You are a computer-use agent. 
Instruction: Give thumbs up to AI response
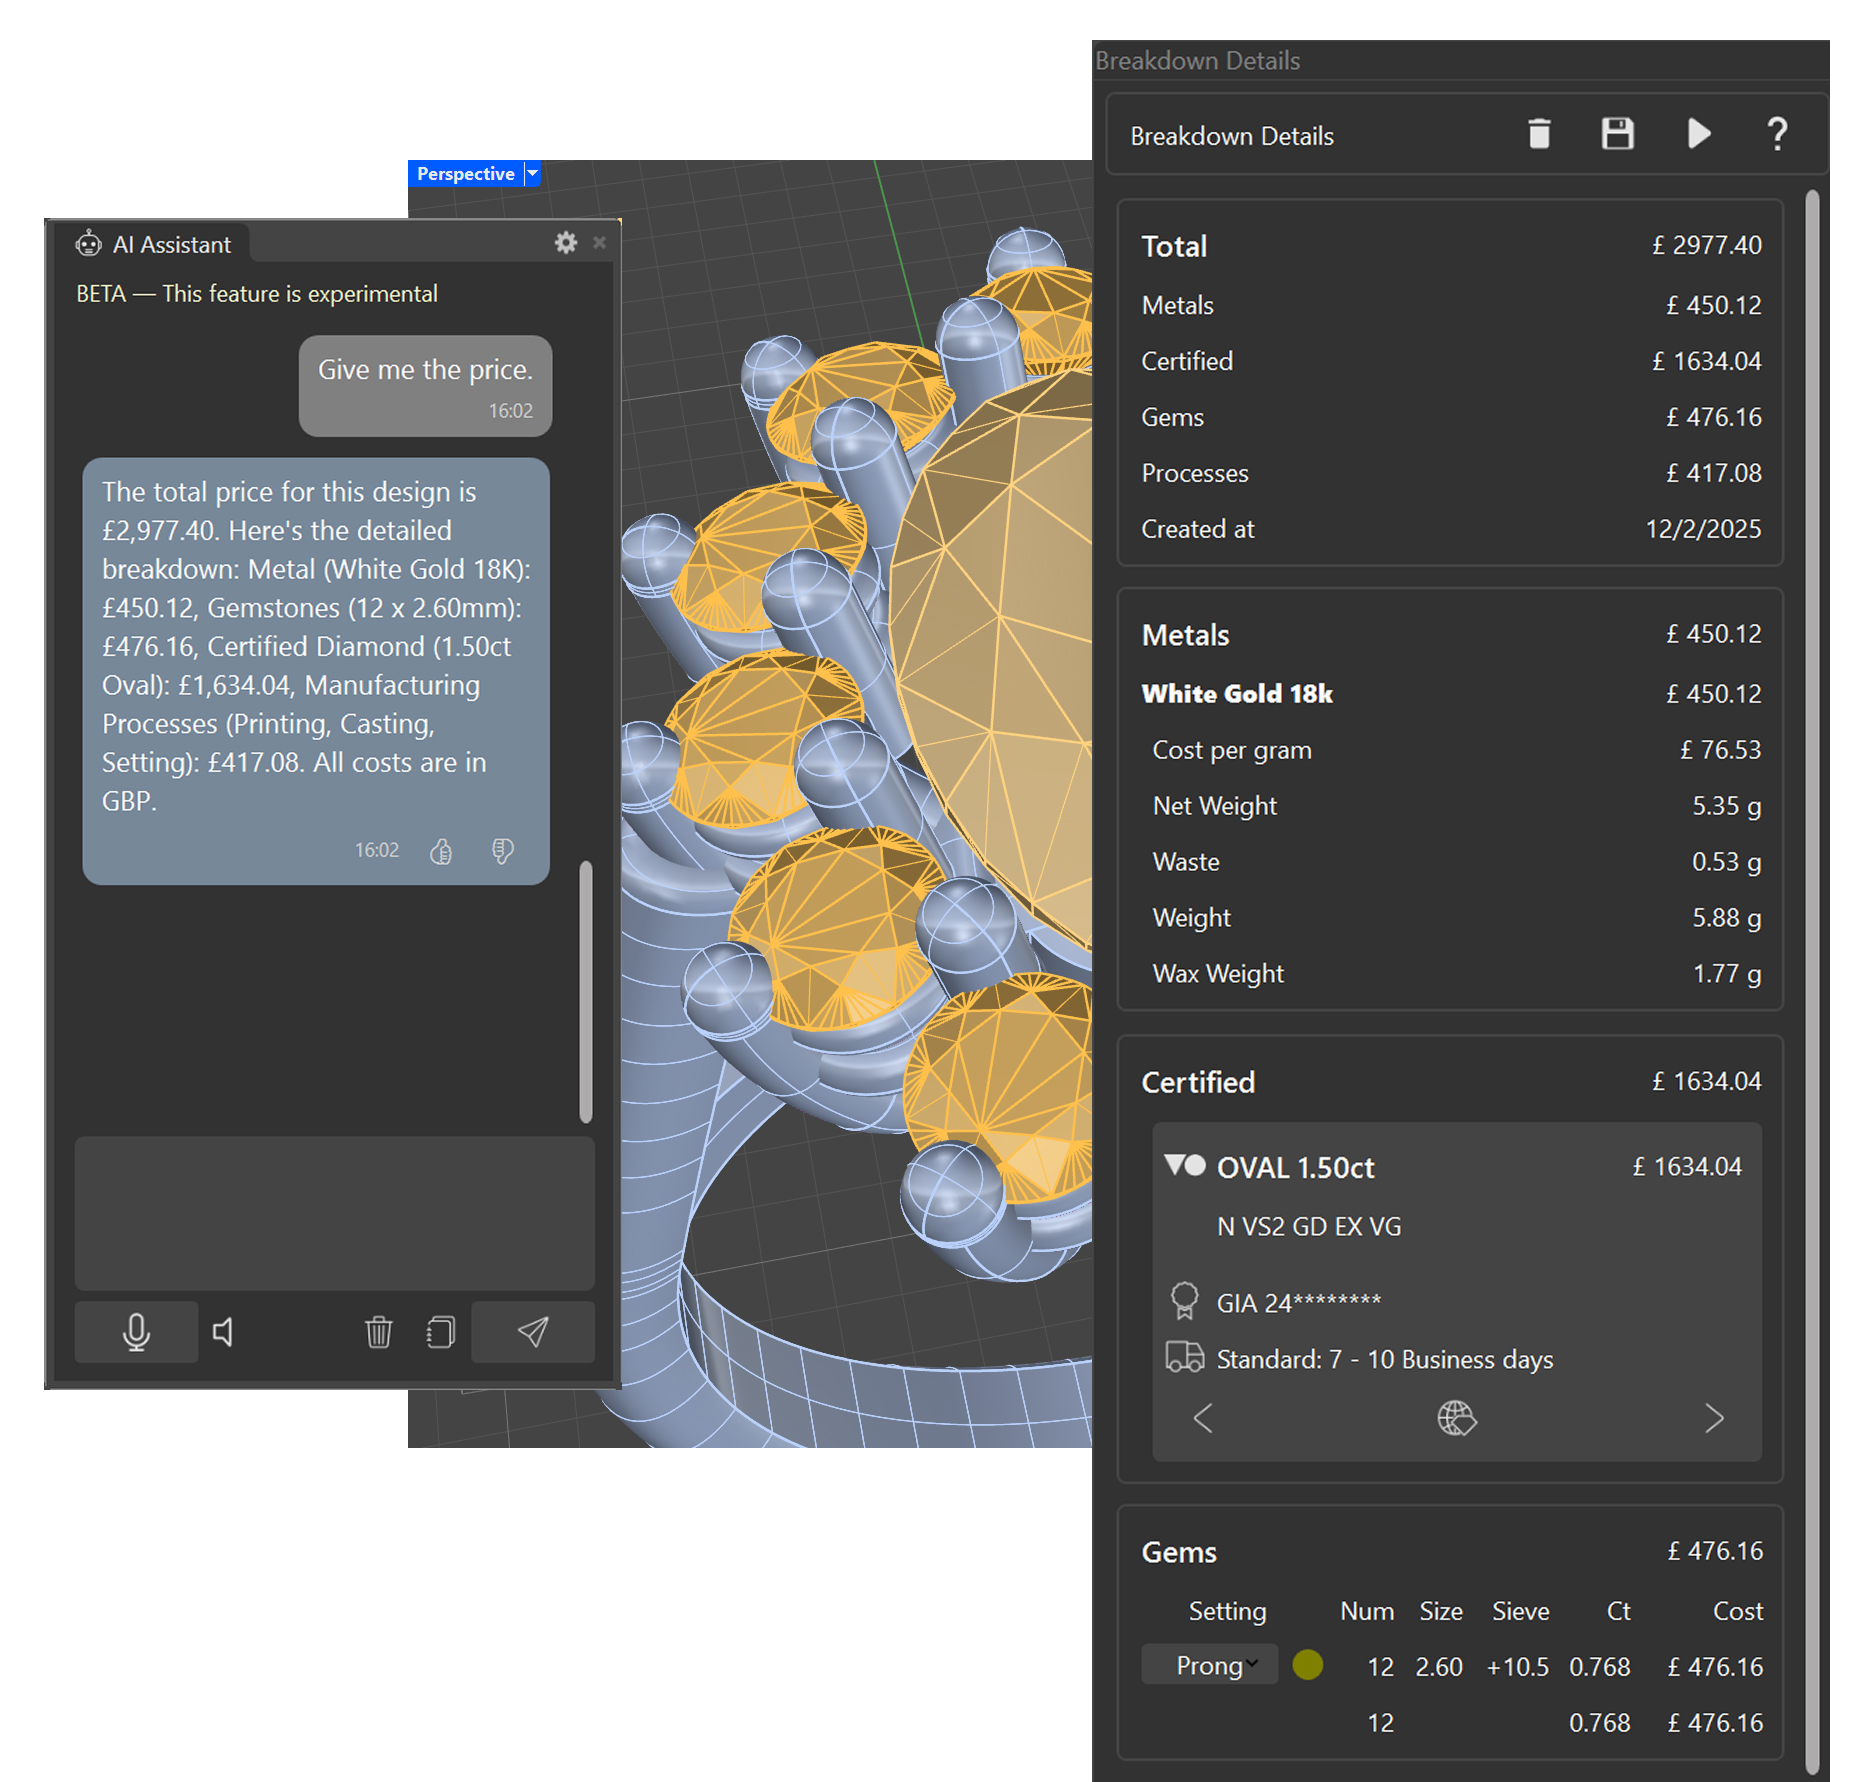click(x=441, y=851)
